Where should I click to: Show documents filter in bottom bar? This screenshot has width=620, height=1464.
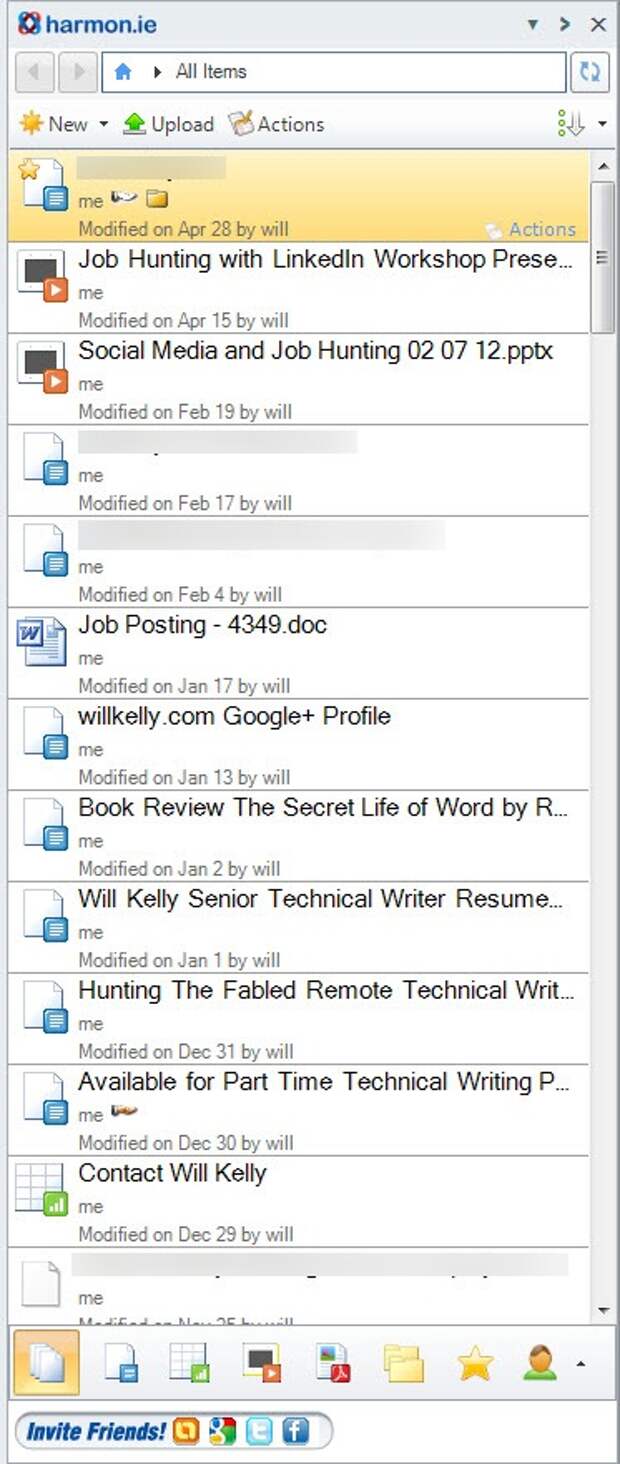tap(121, 1363)
